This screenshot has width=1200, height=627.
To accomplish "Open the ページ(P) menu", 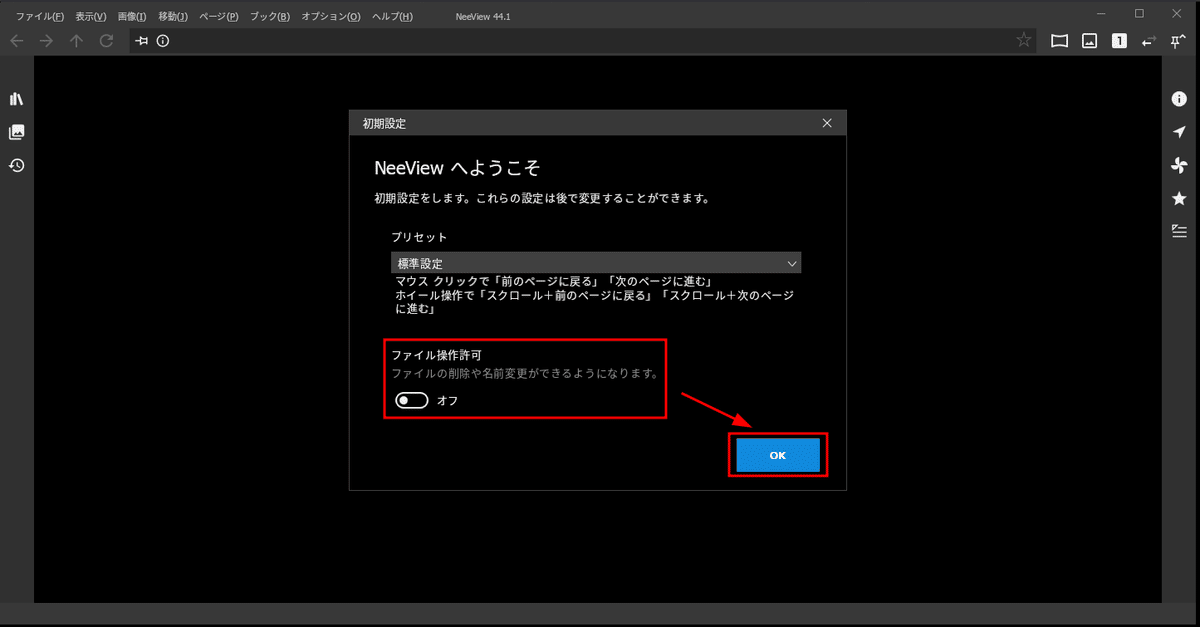I will [218, 16].
